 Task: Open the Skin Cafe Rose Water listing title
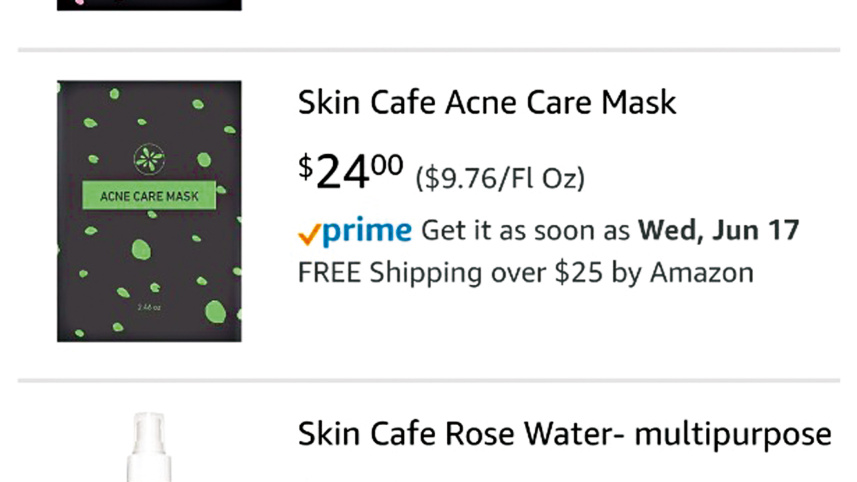564,434
